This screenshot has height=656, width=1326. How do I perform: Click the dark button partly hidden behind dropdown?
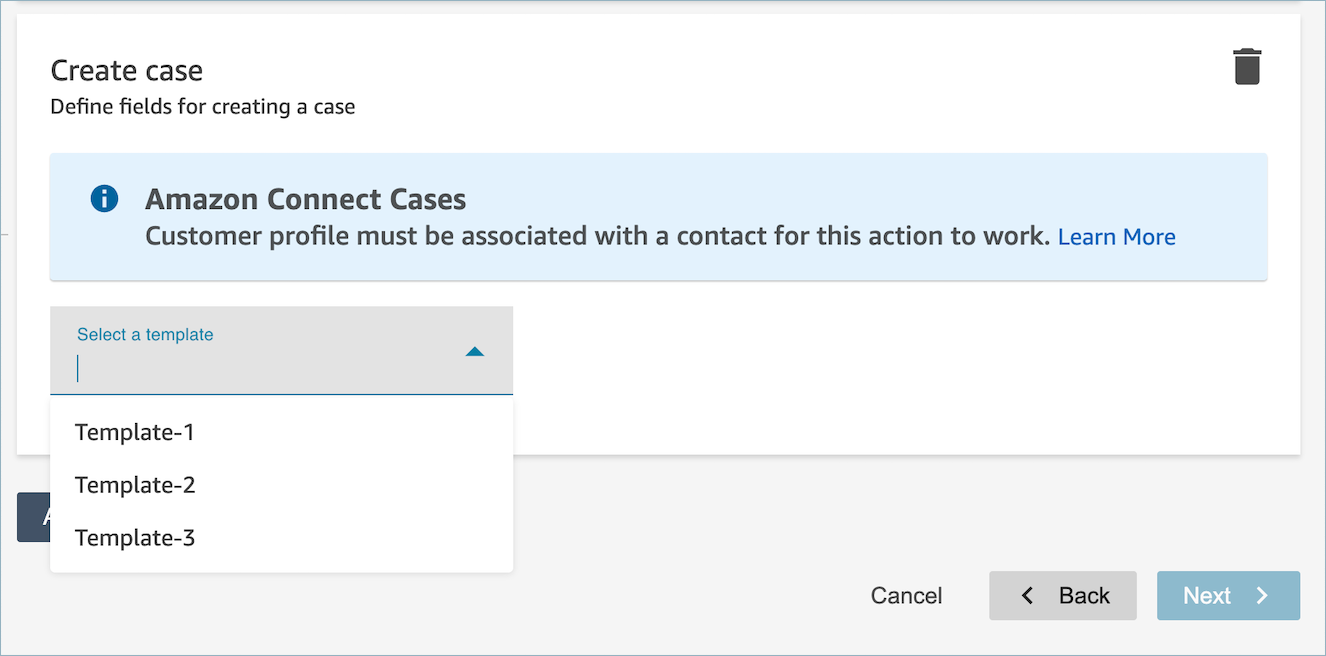point(33,517)
